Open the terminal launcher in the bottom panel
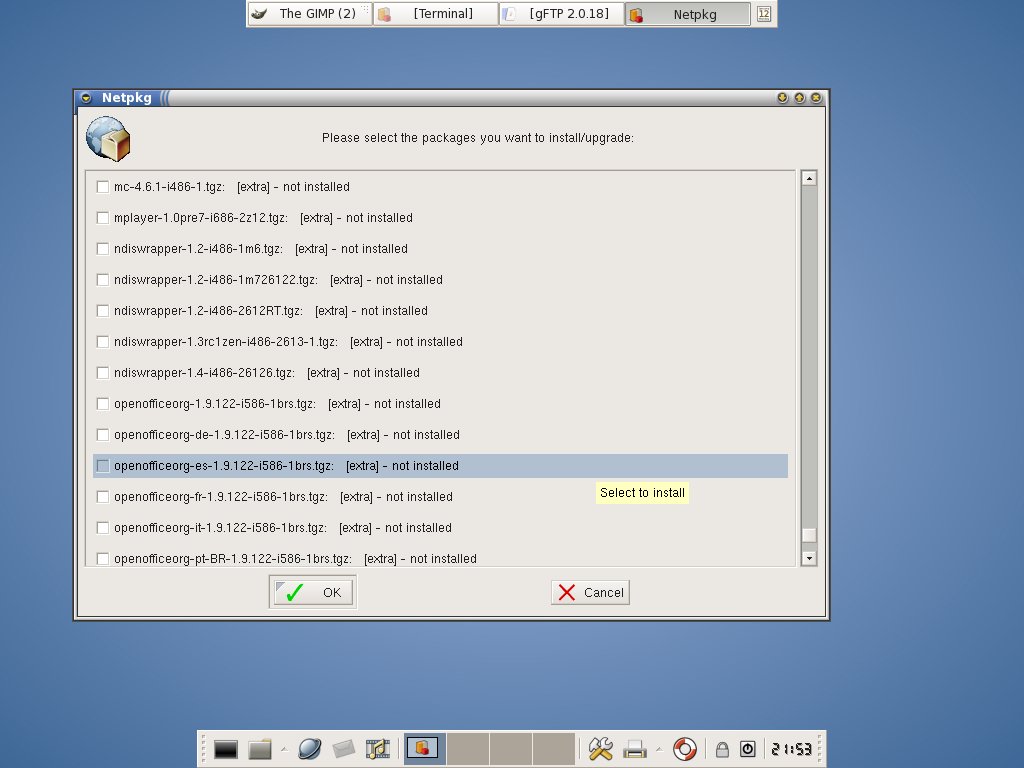This screenshot has height=768, width=1024. point(226,749)
